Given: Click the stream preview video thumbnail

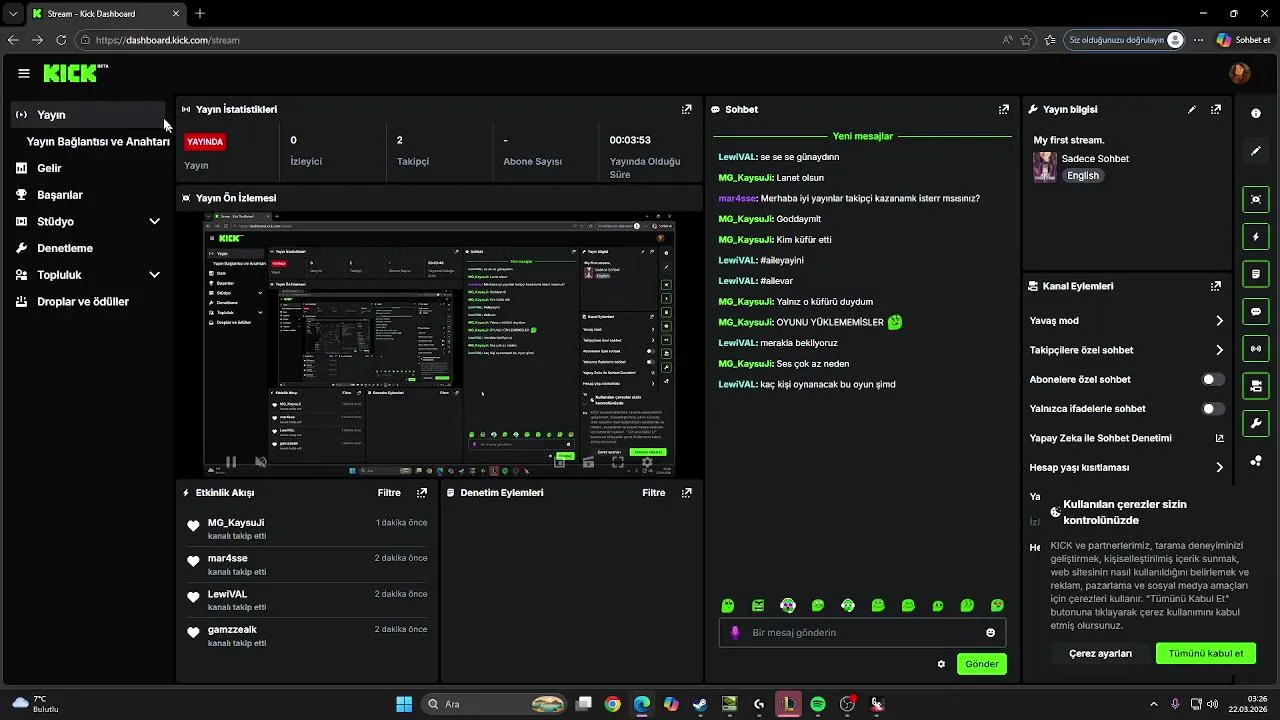Looking at the screenshot, I should click(x=439, y=345).
